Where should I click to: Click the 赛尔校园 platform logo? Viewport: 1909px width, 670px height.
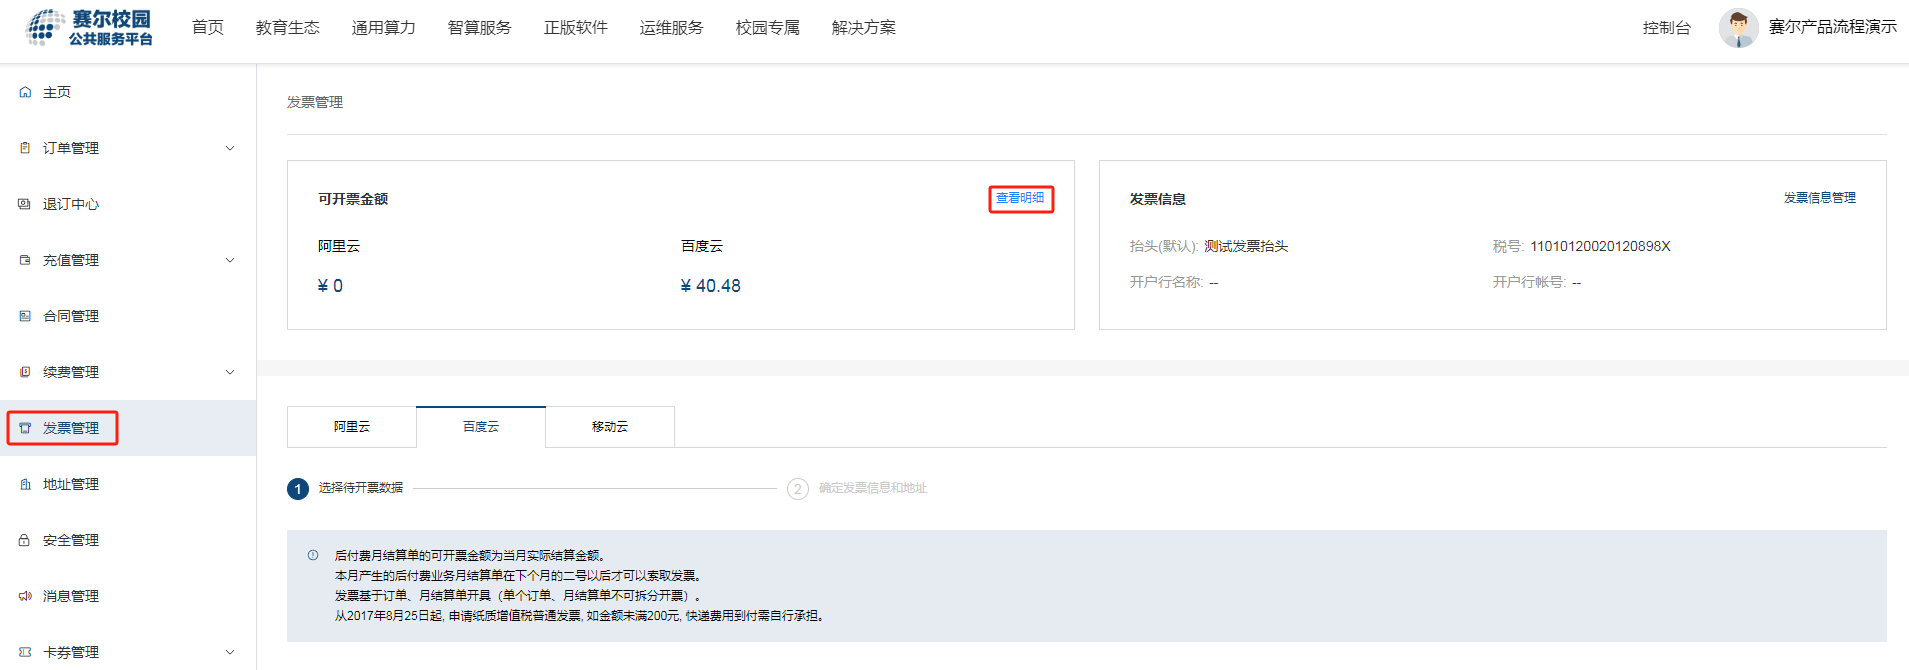point(90,28)
